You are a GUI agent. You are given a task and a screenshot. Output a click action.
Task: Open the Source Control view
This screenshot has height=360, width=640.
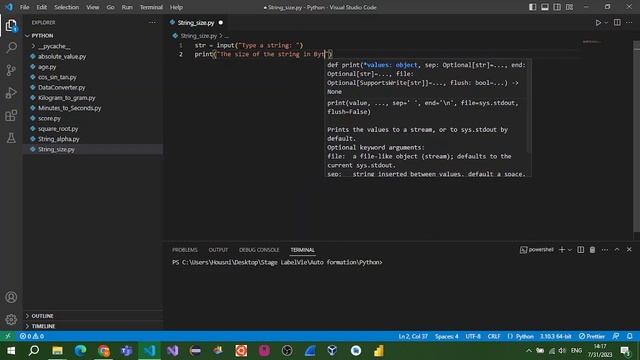(11, 70)
